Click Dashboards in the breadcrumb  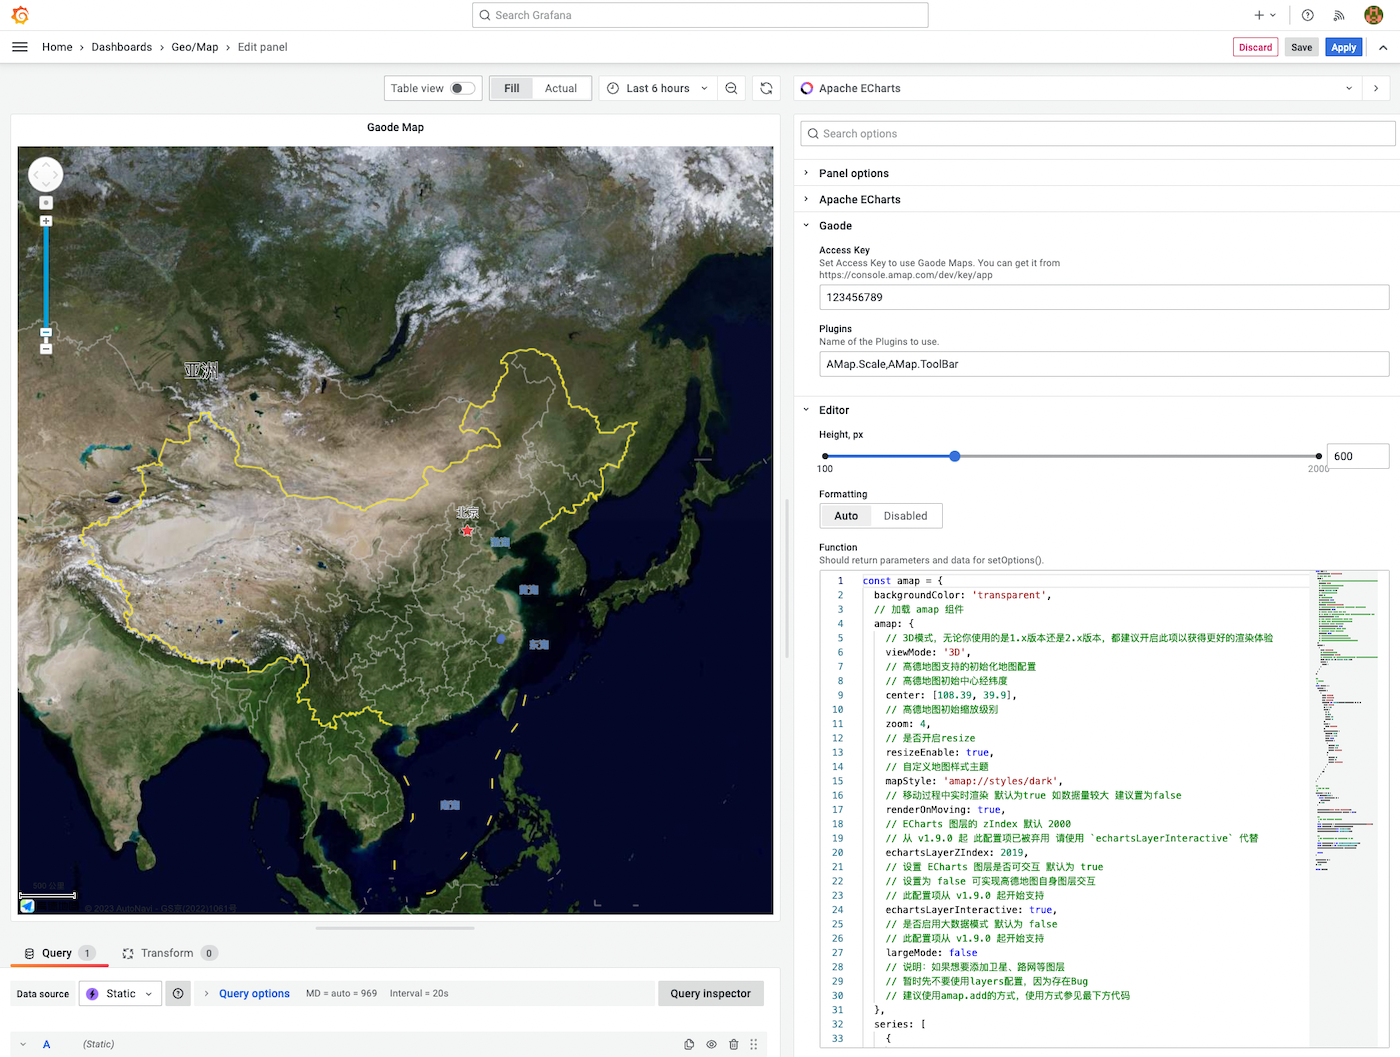[121, 47]
